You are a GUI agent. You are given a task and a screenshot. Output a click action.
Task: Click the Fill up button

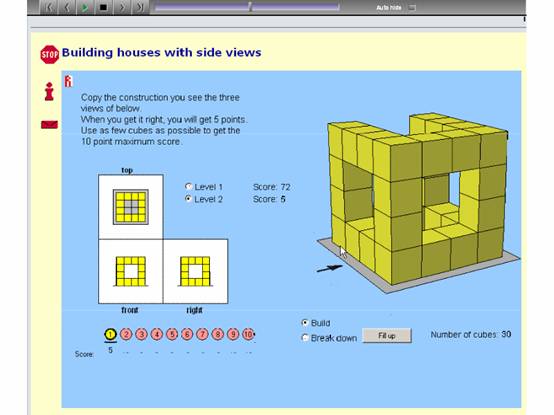pos(387,336)
